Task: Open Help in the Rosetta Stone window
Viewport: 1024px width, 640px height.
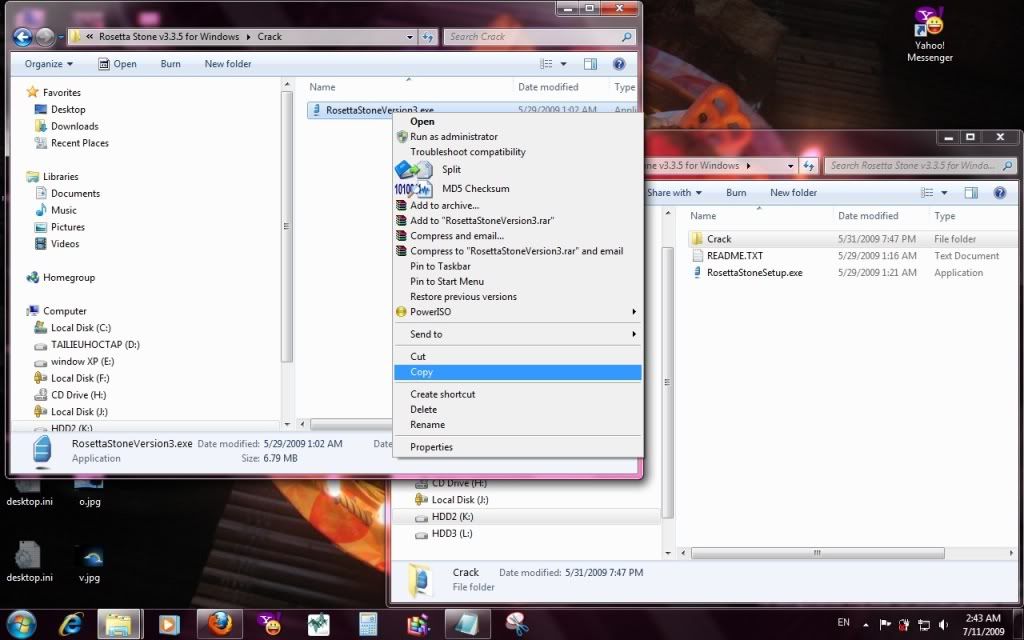Action: [999, 193]
